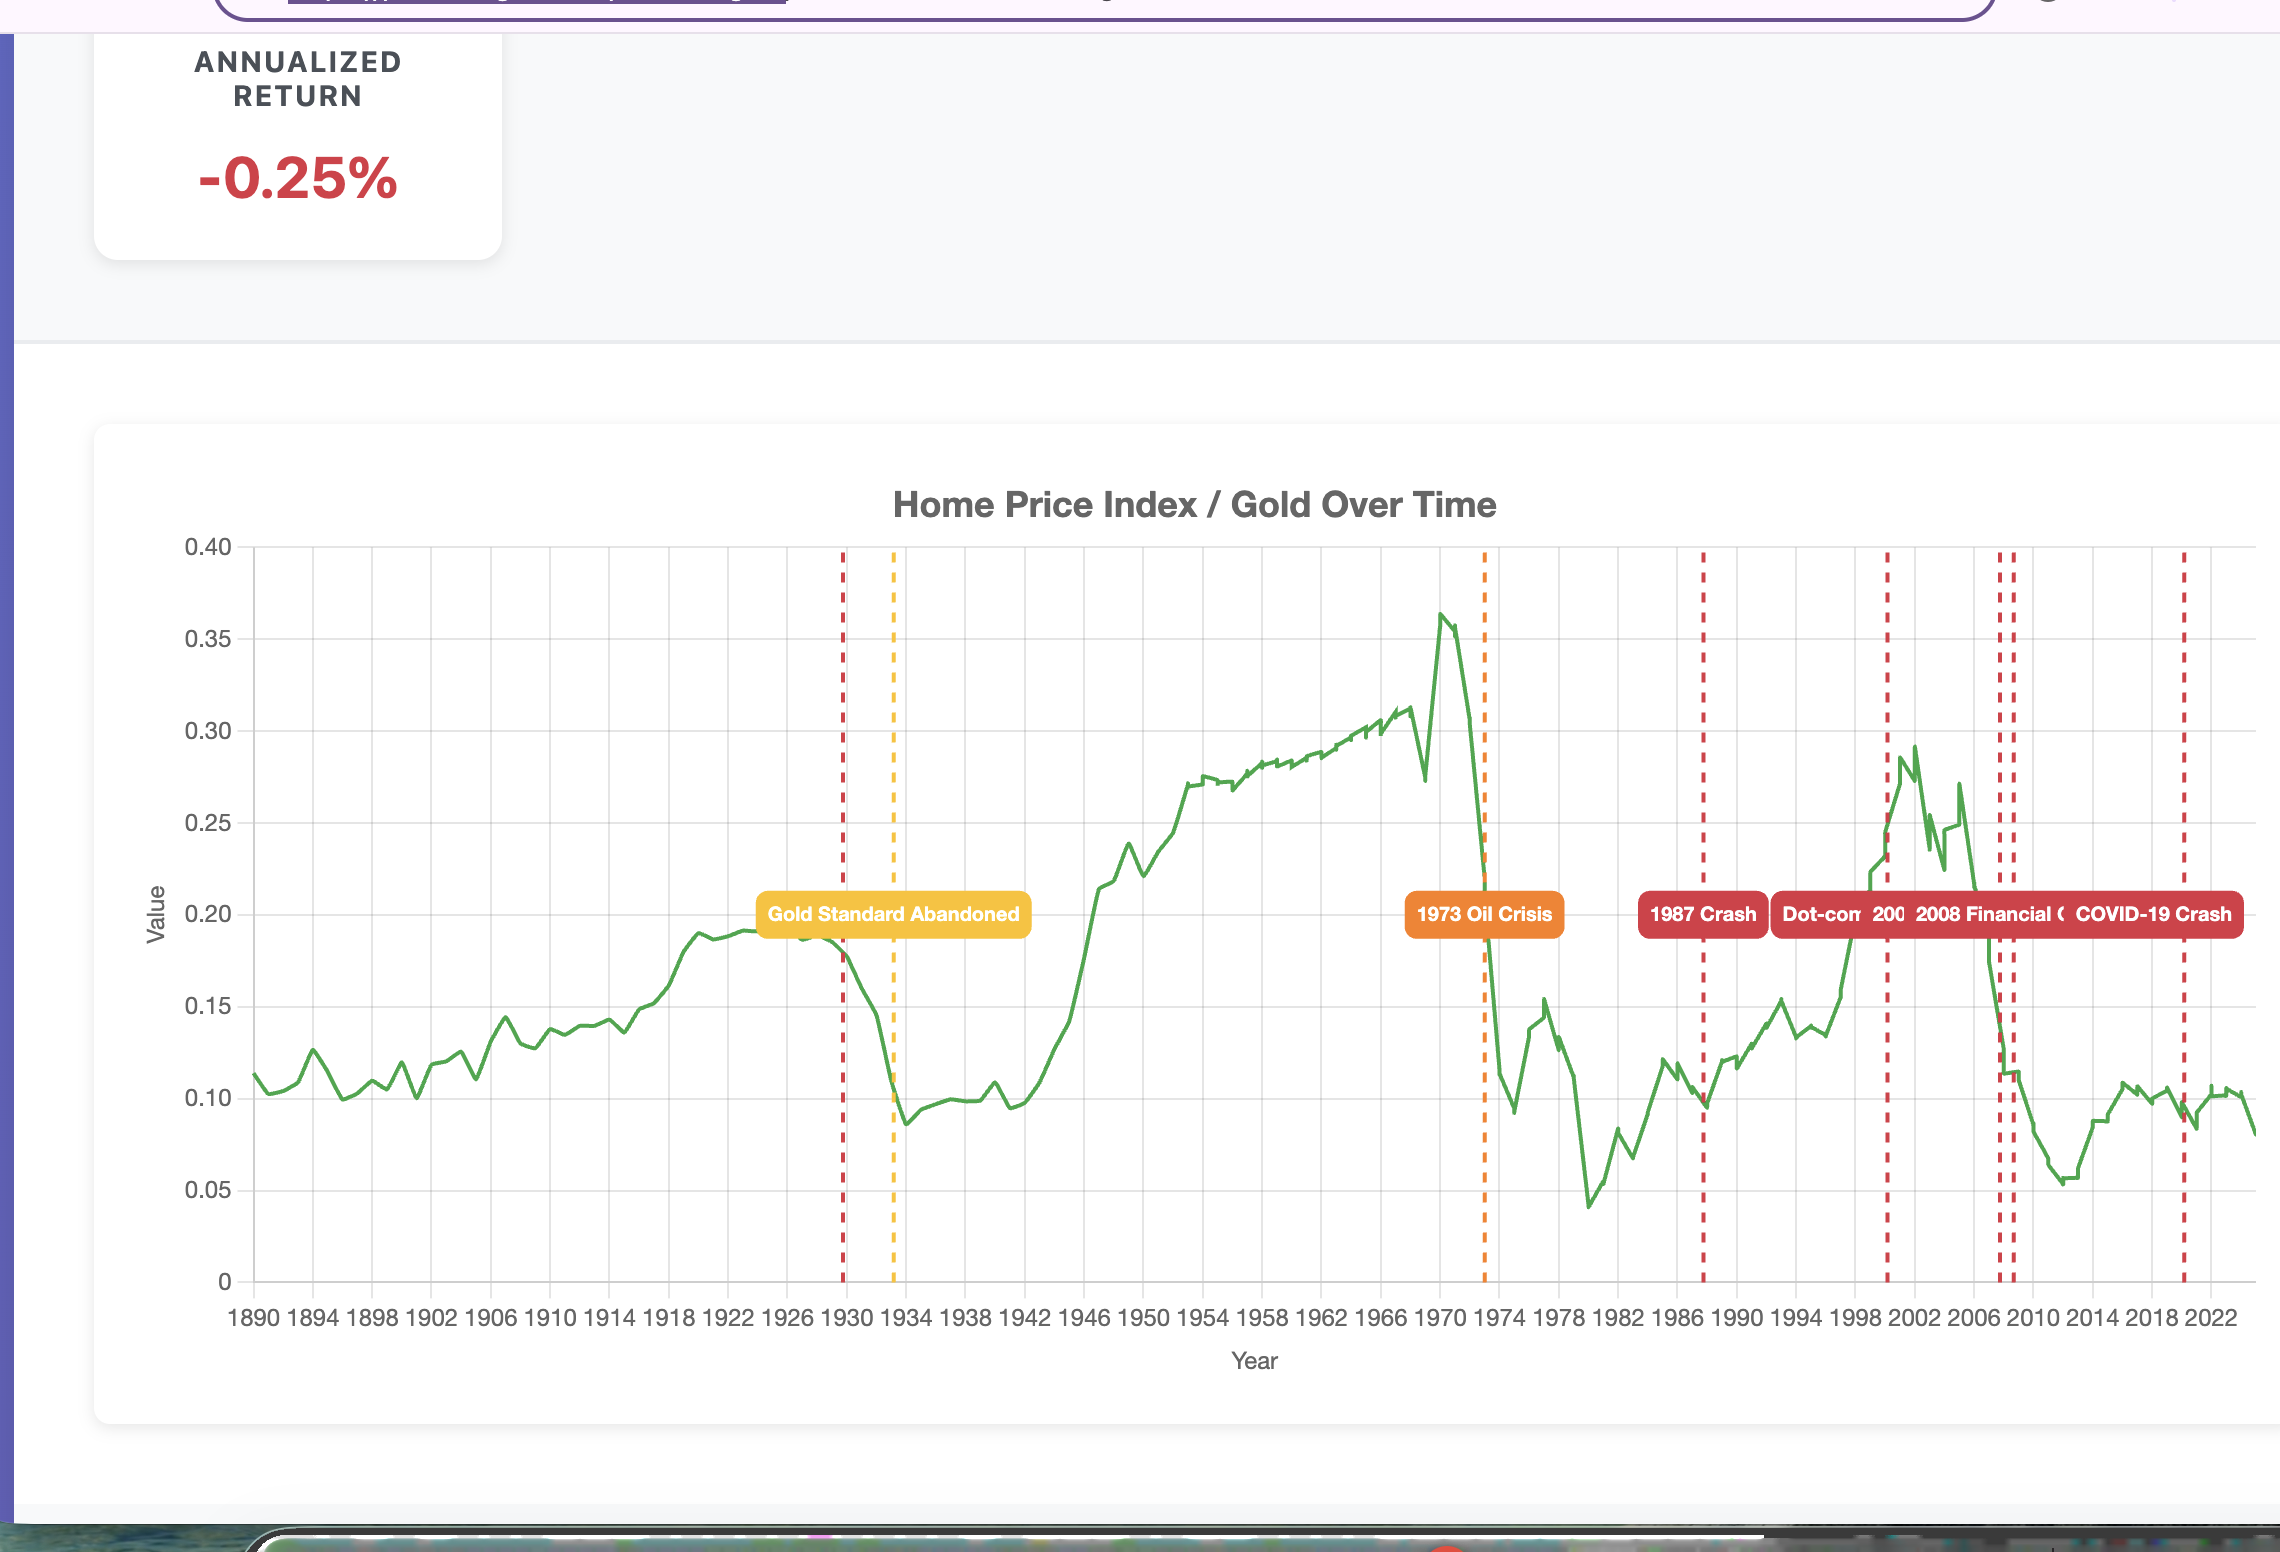Click the COVID-19 Crash annotation label
Viewport: 2280px width, 1552px height.
point(2153,914)
